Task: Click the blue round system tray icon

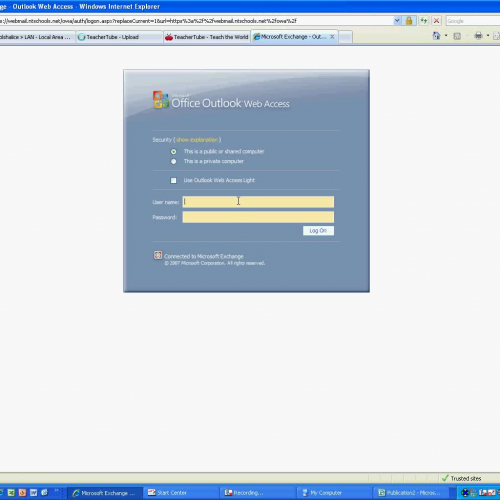Action: tap(465, 492)
